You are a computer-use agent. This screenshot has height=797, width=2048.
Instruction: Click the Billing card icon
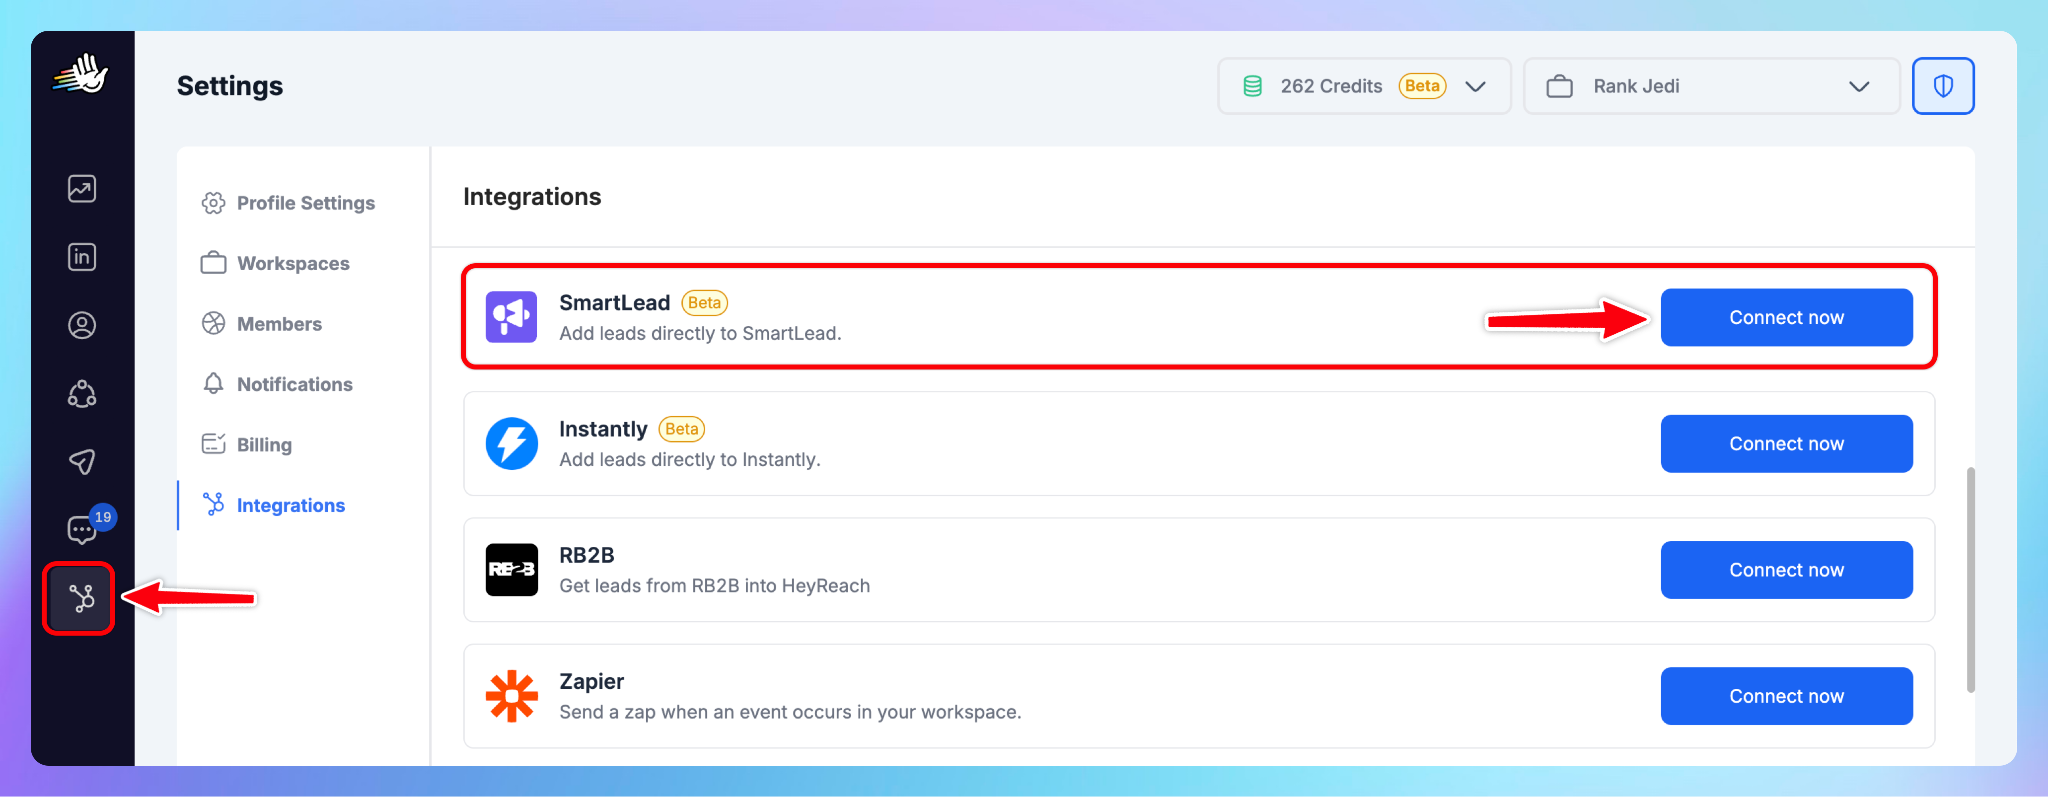pos(213,444)
